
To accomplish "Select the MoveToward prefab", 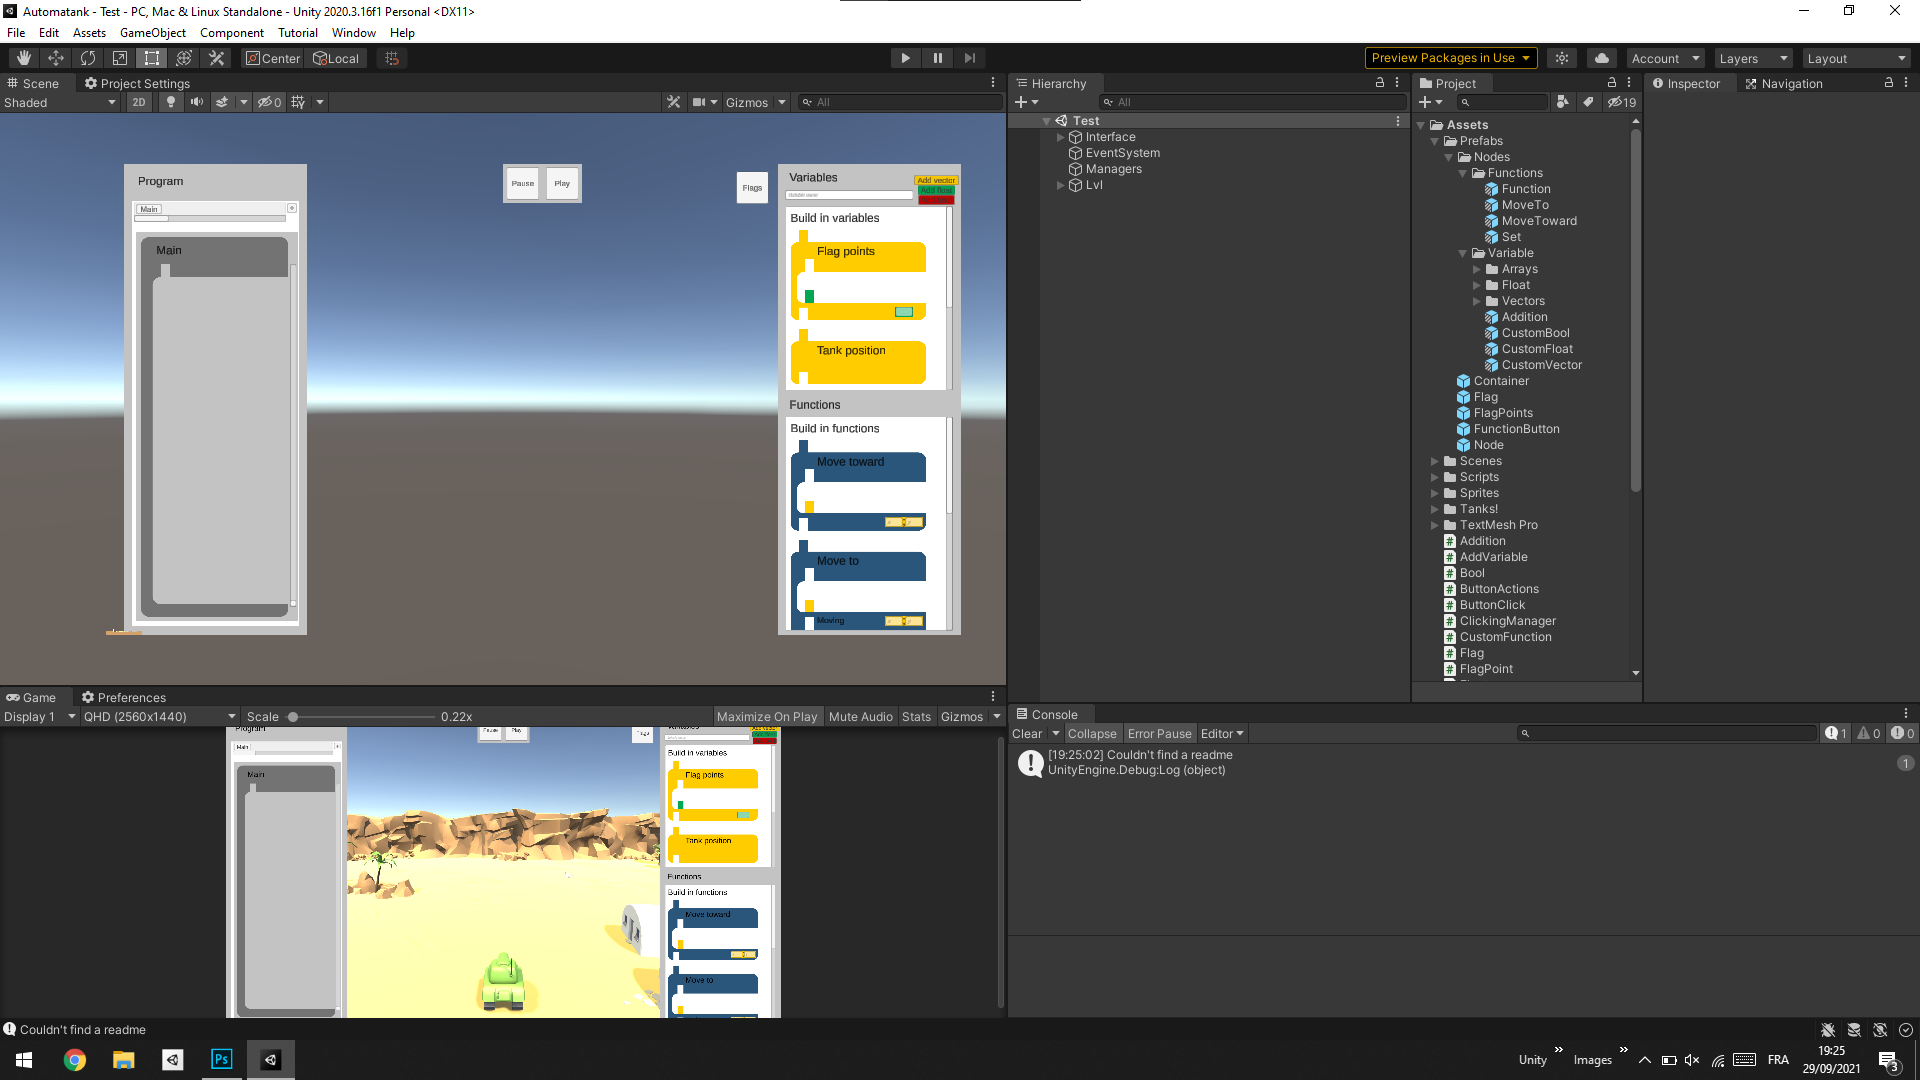I will point(1539,221).
